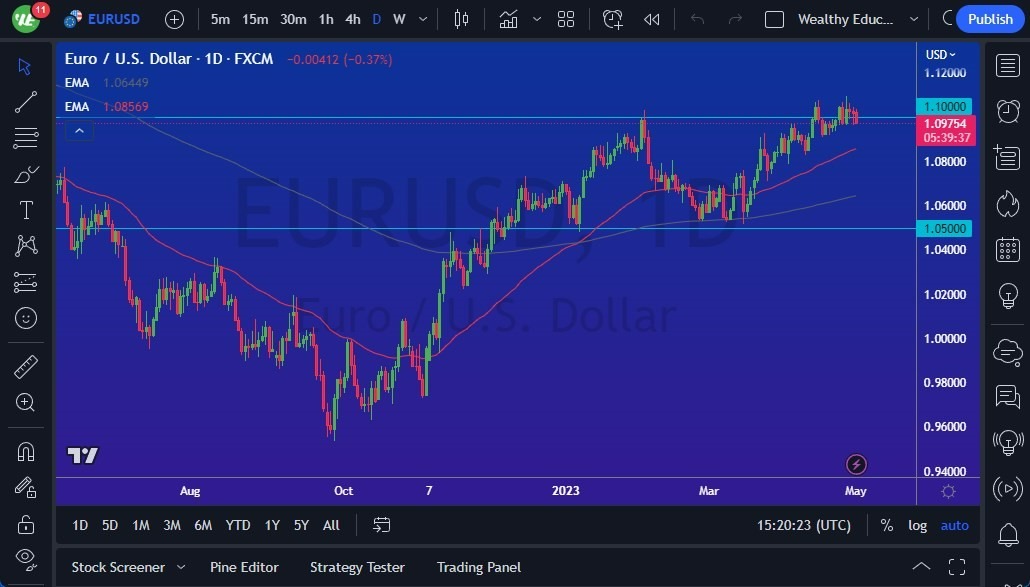Open the XABCD Pattern tool
This screenshot has height=587, width=1030.
[25, 246]
